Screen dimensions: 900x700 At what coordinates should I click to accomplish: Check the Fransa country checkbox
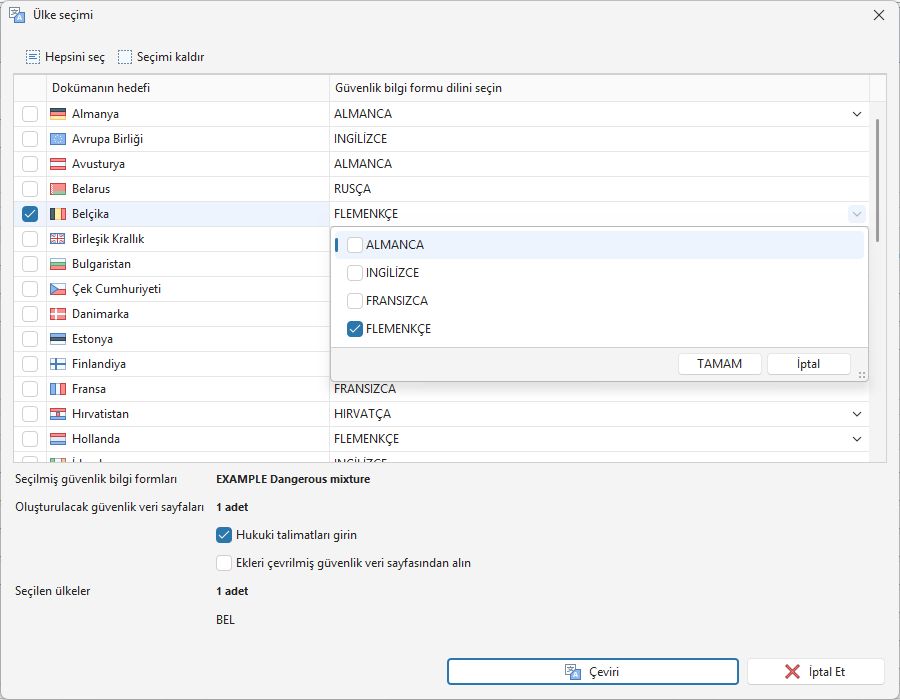point(30,389)
